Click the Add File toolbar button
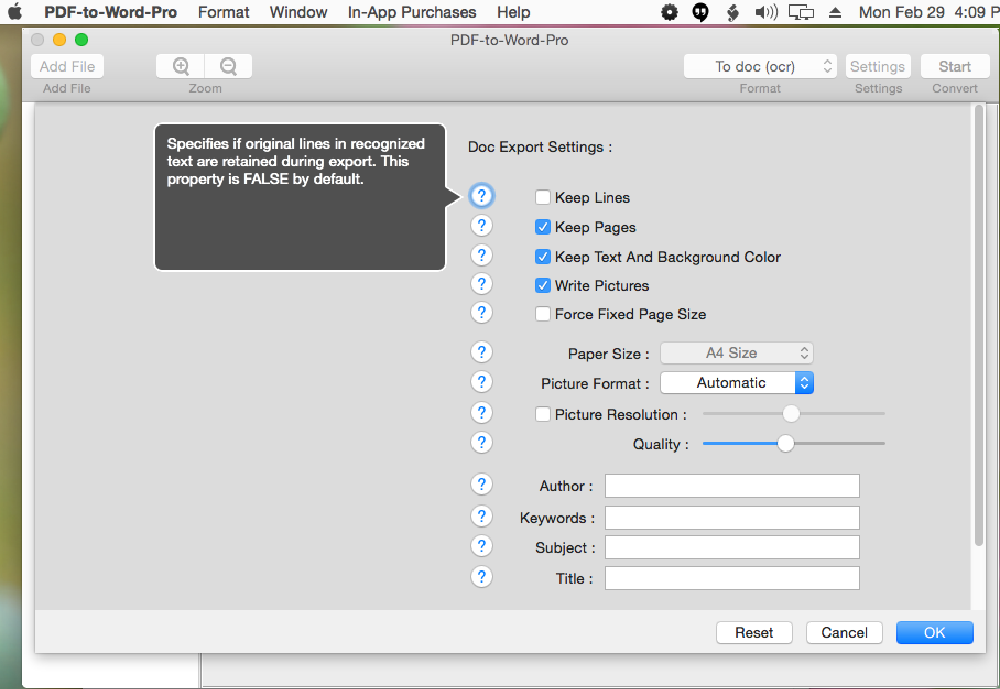Image resolution: width=1000 pixels, height=689 pixels. tap(67, 66)
